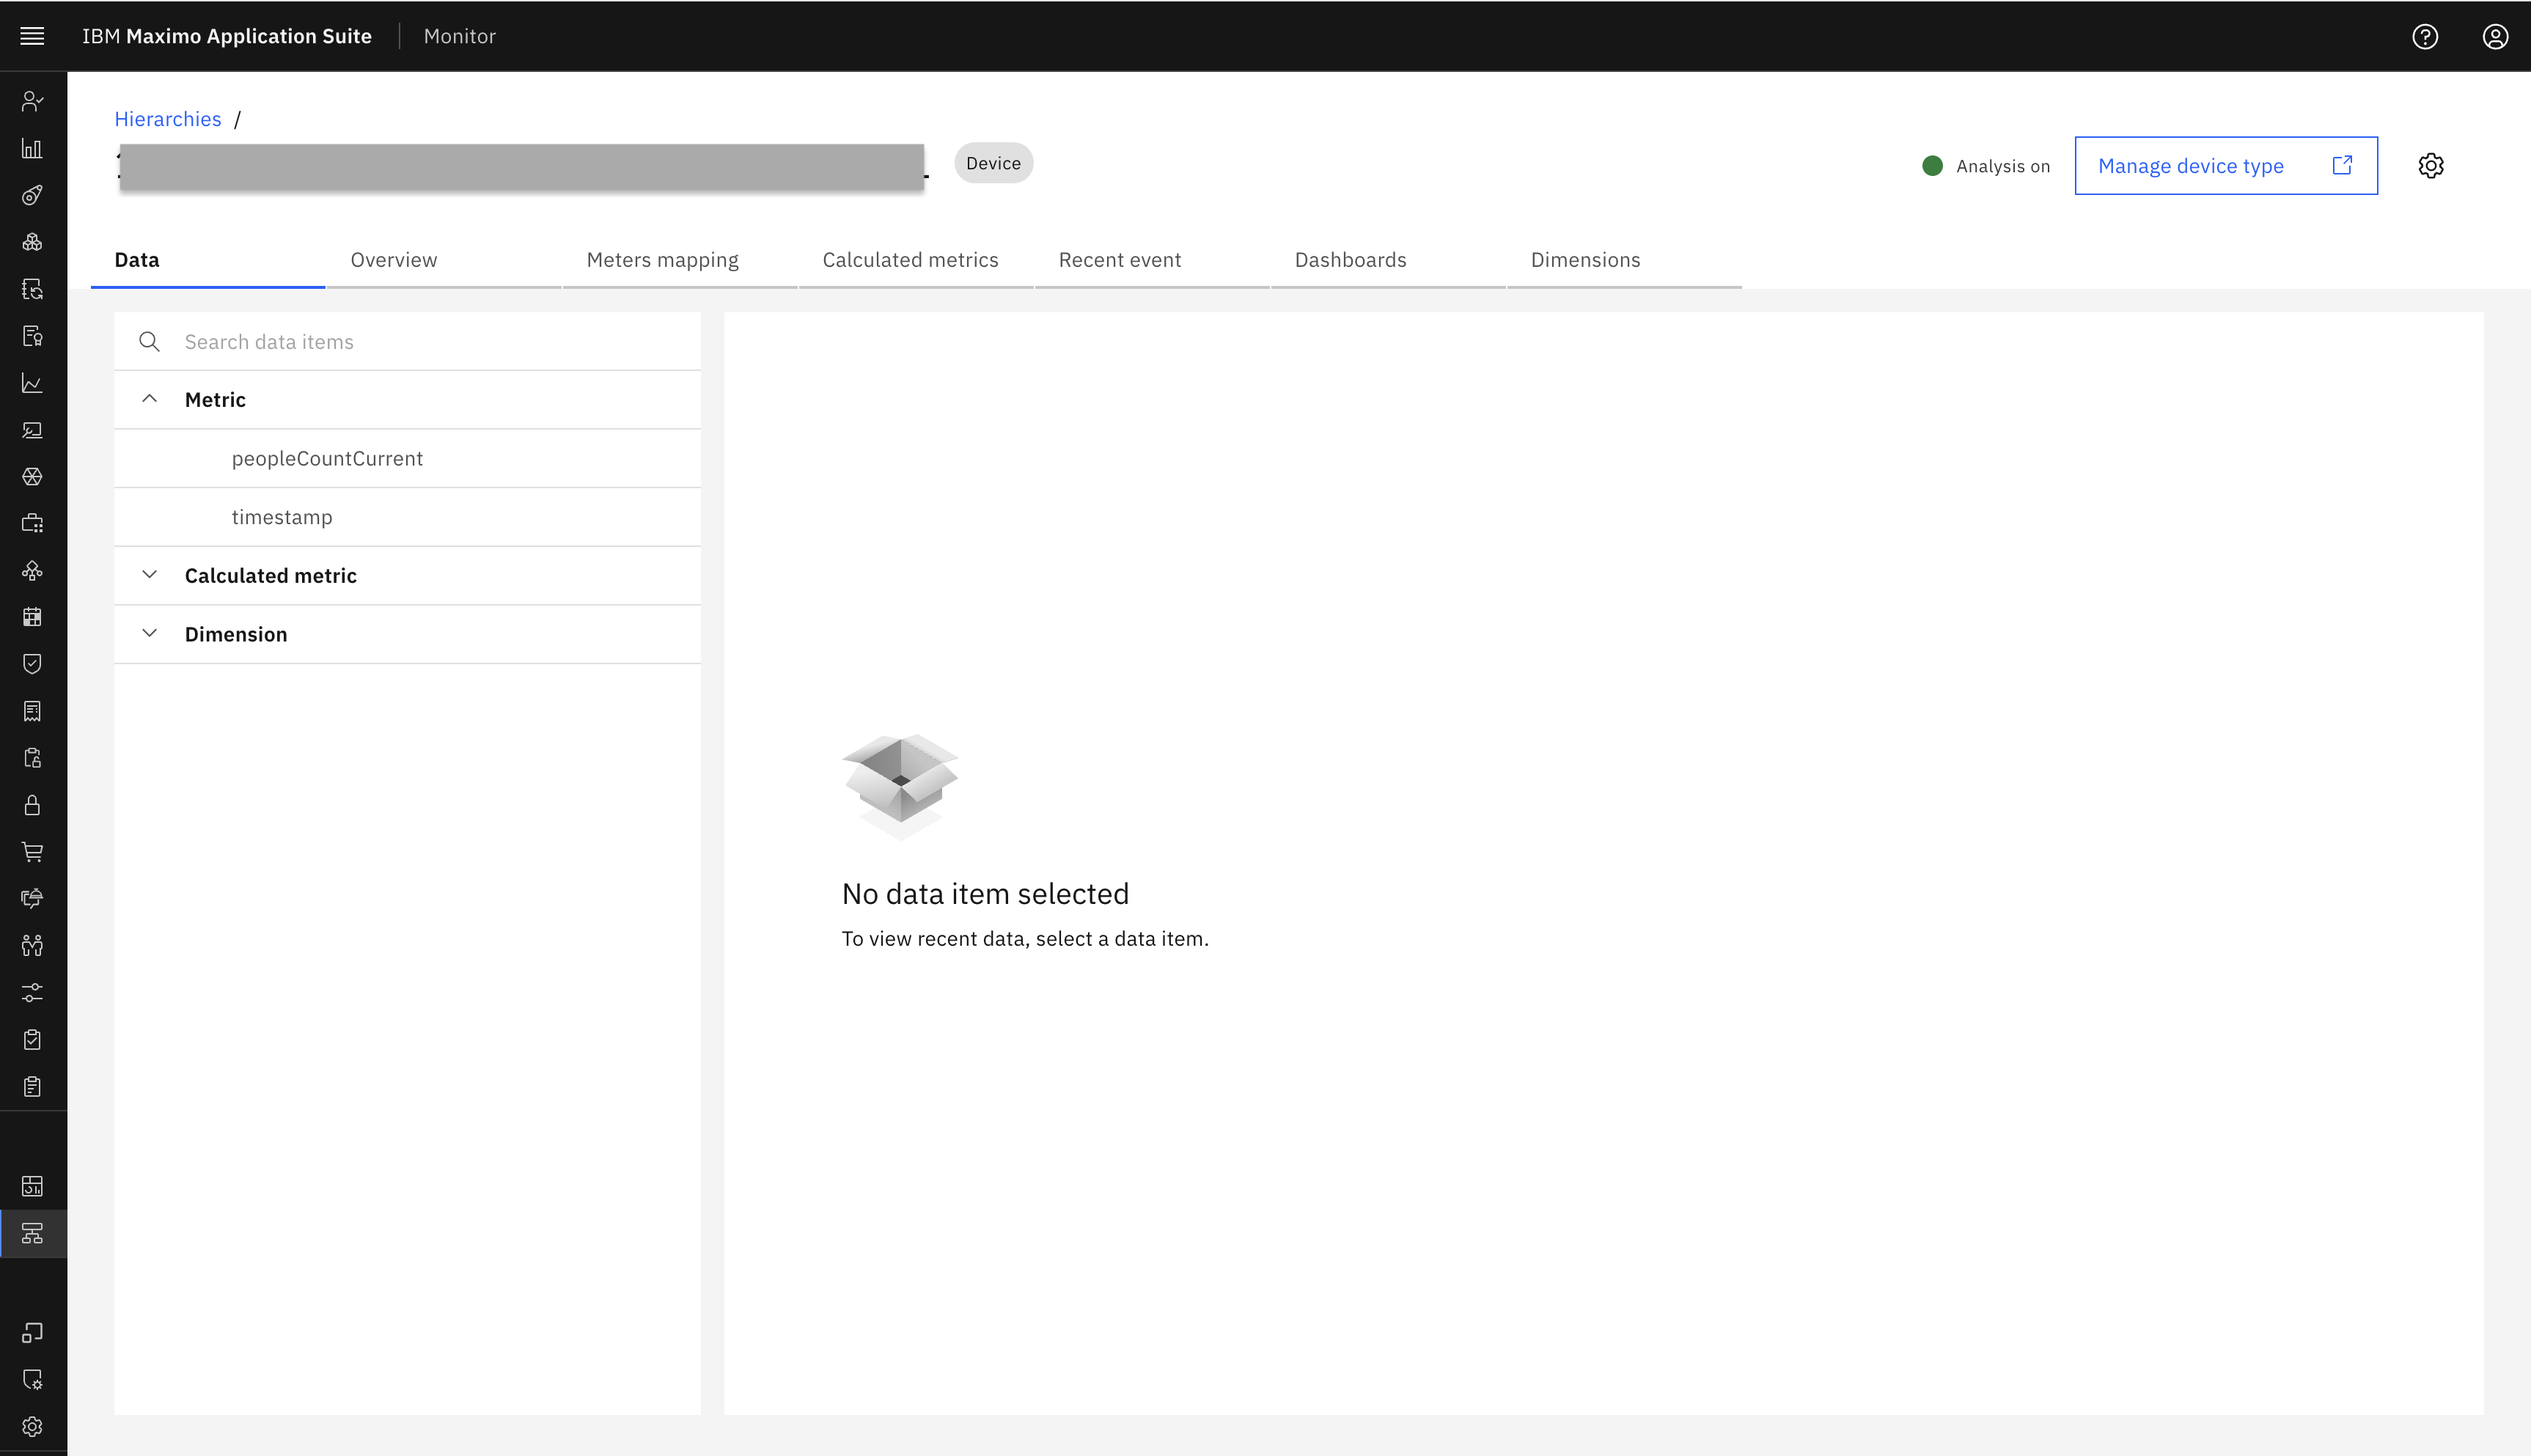Click the clipboard checkmark sidebar icon
The height and width of the screenshot is (1456, 2531).
pyautogui.click(x=32, y=1039)
